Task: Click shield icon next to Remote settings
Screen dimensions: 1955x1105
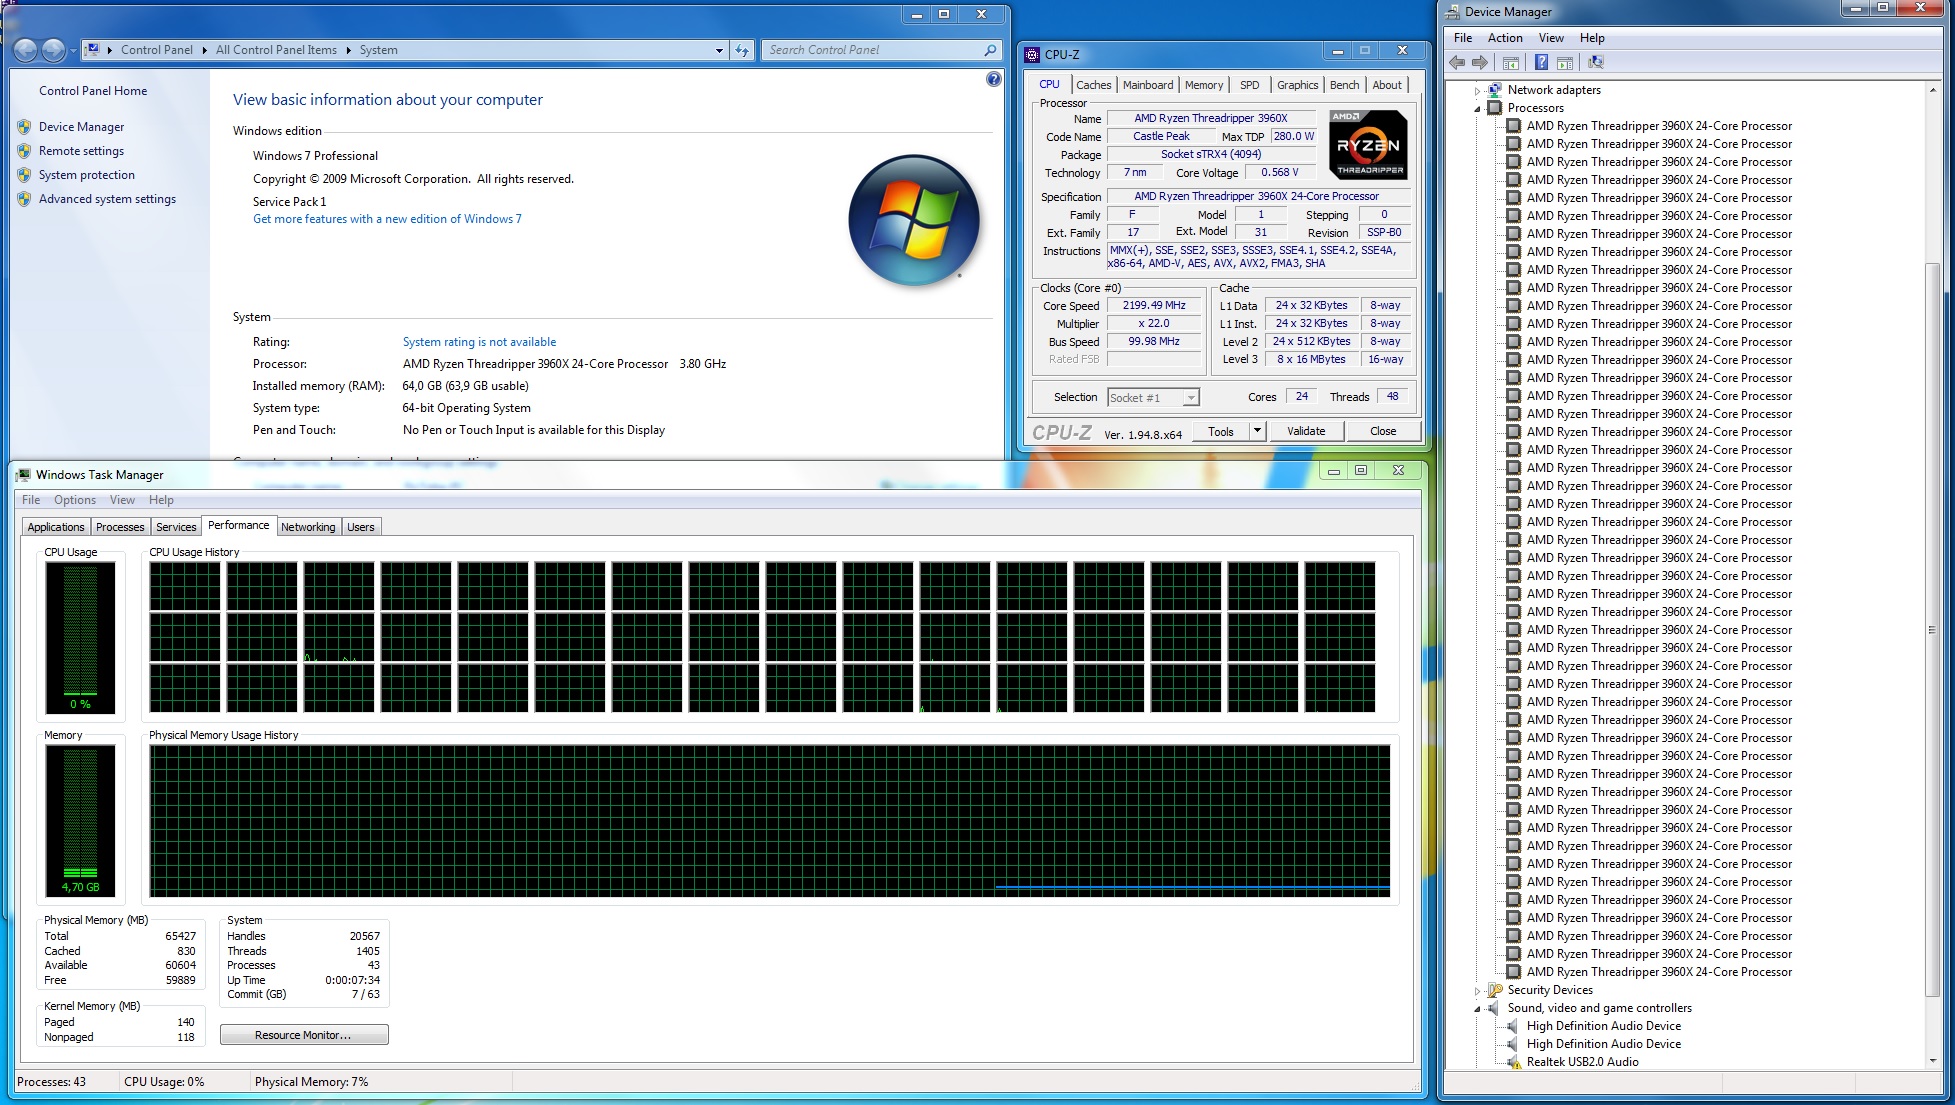Action: point(24,151)
